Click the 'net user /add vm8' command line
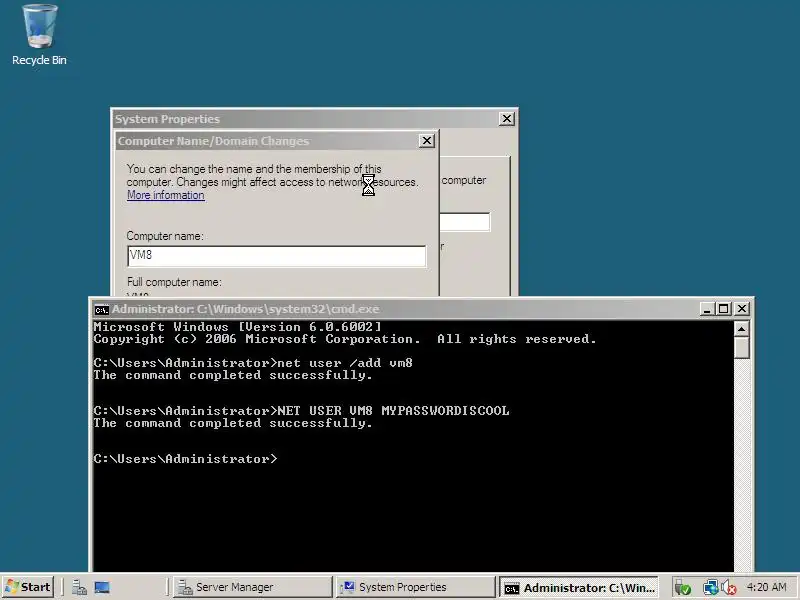This screenshot has width=800, height=600. [253, 363]
